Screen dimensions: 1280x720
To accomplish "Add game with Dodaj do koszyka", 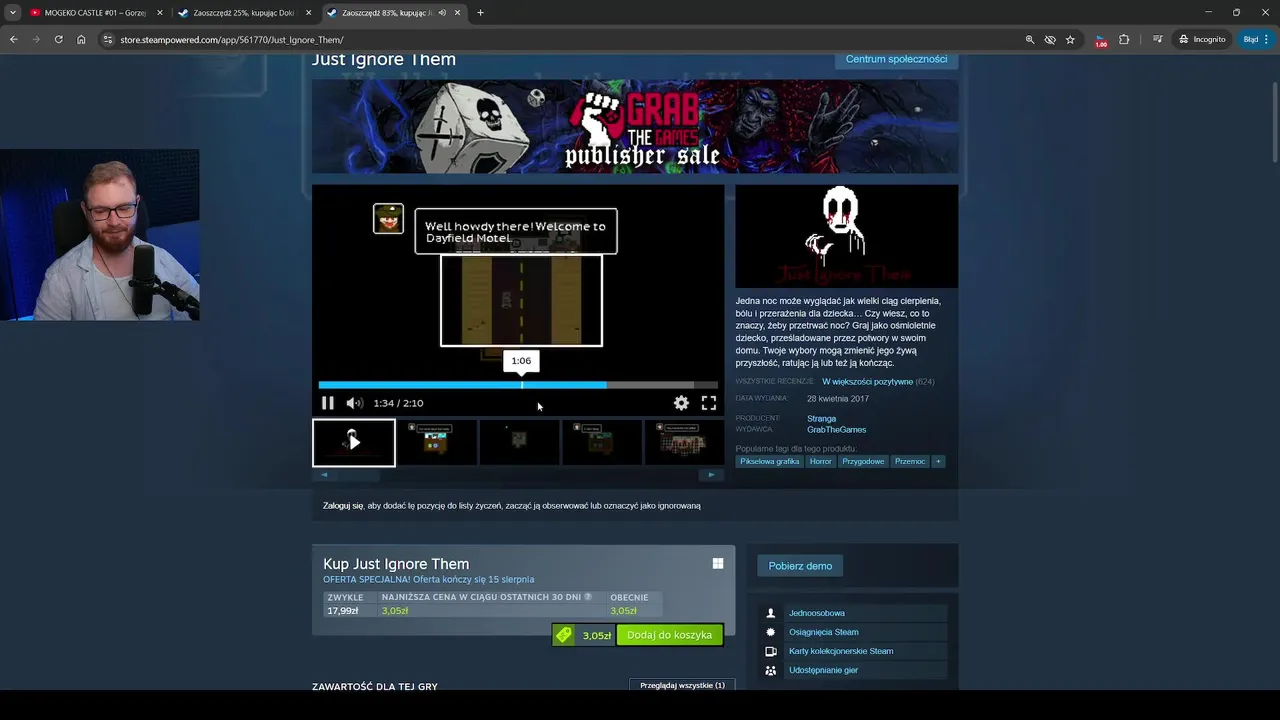I will click(x=669, y=635).
